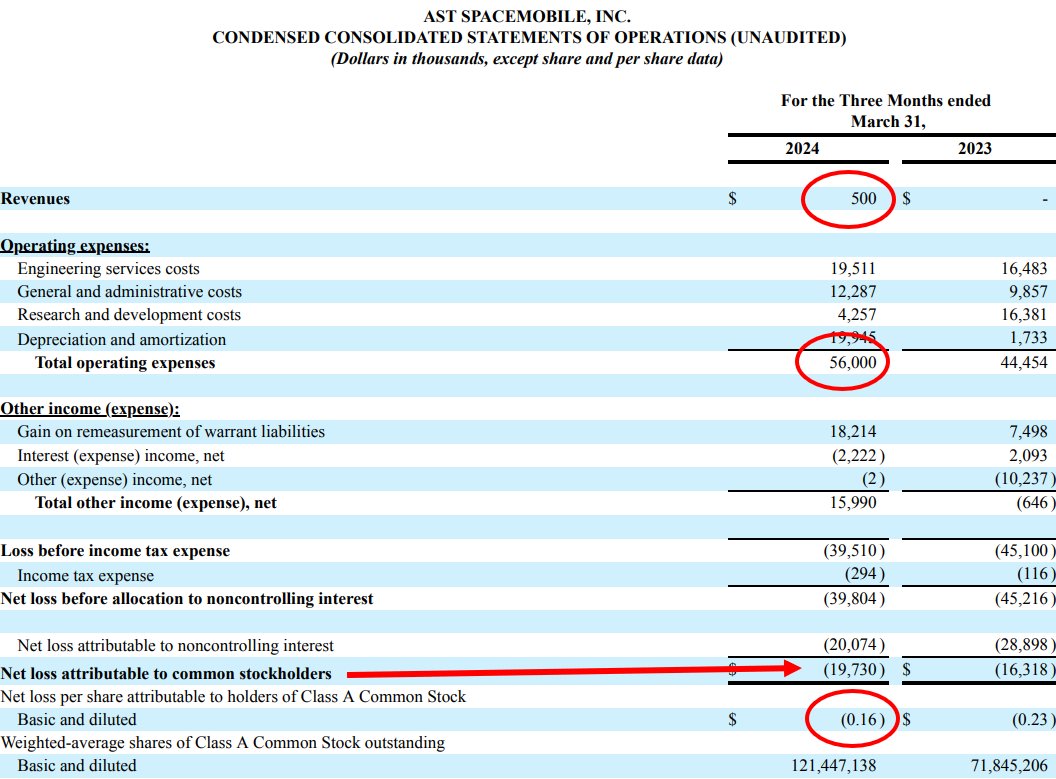The image size is (1056, 779).
Task: Click 'Other (expense) income, net' label
Action: pos(114,479)
